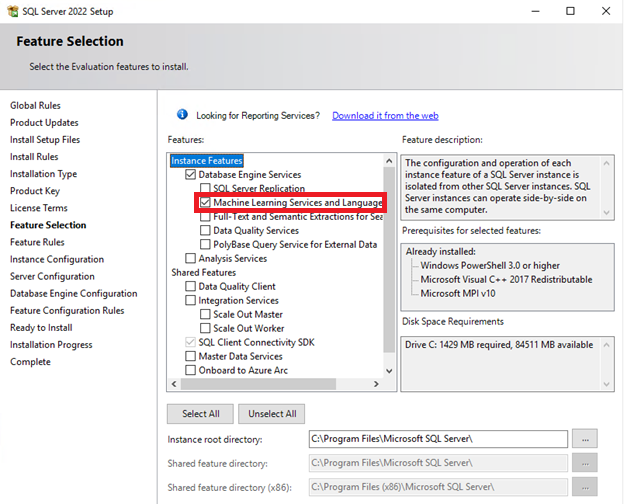The height and width of the screenshot is (504, 624).
Task: Select the Installation Progress step
Action: point(51,345)
